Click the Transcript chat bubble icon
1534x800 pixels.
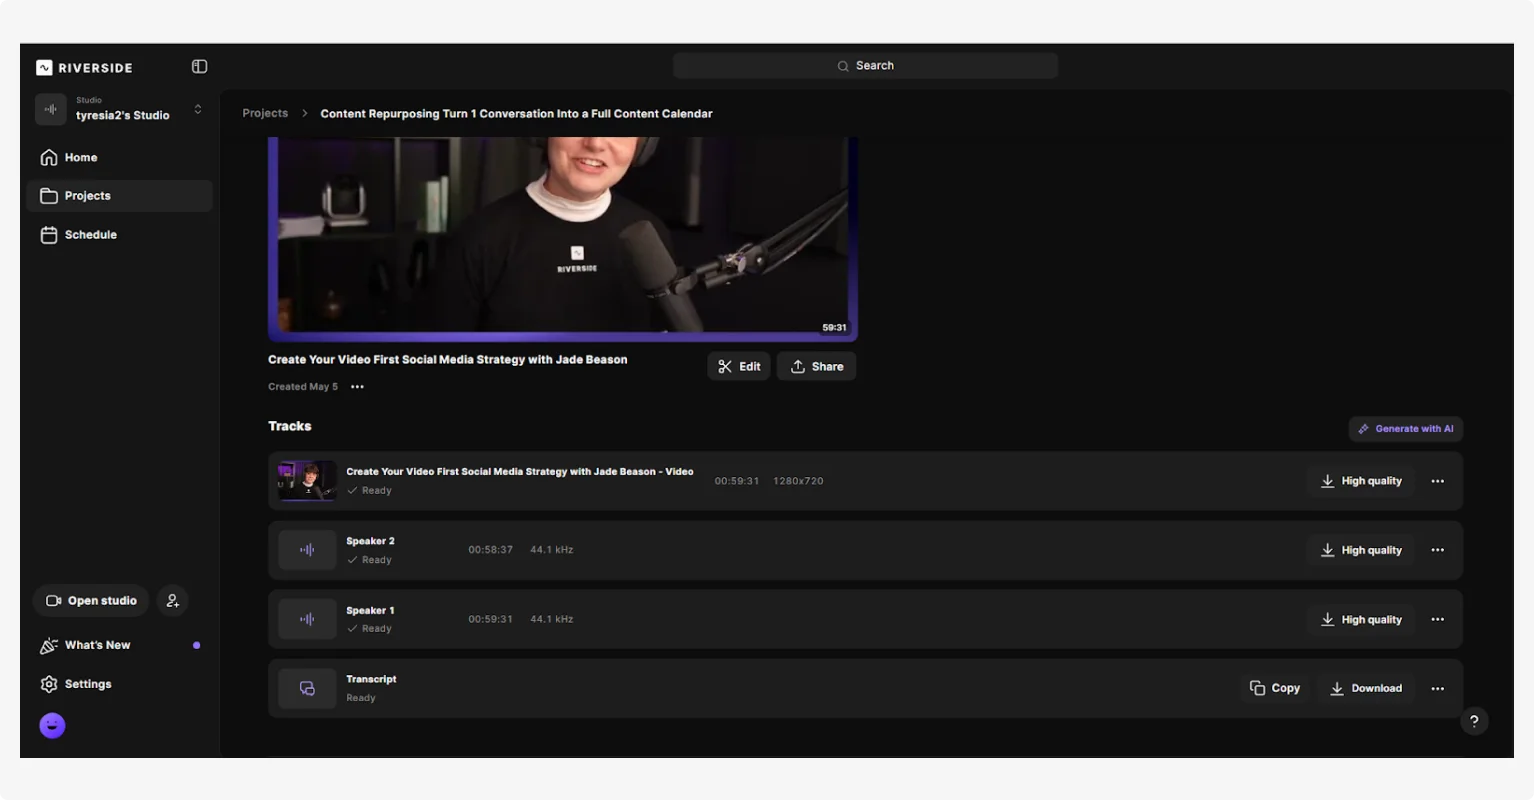[x=307, y=688]
